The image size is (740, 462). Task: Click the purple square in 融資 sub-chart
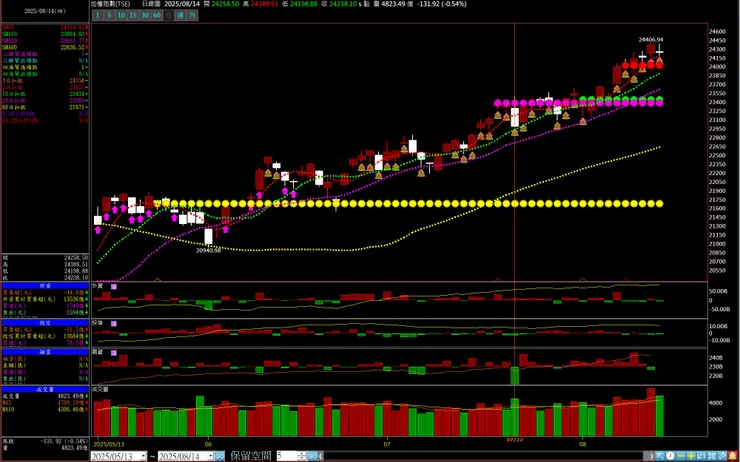[x=114, y=353]
